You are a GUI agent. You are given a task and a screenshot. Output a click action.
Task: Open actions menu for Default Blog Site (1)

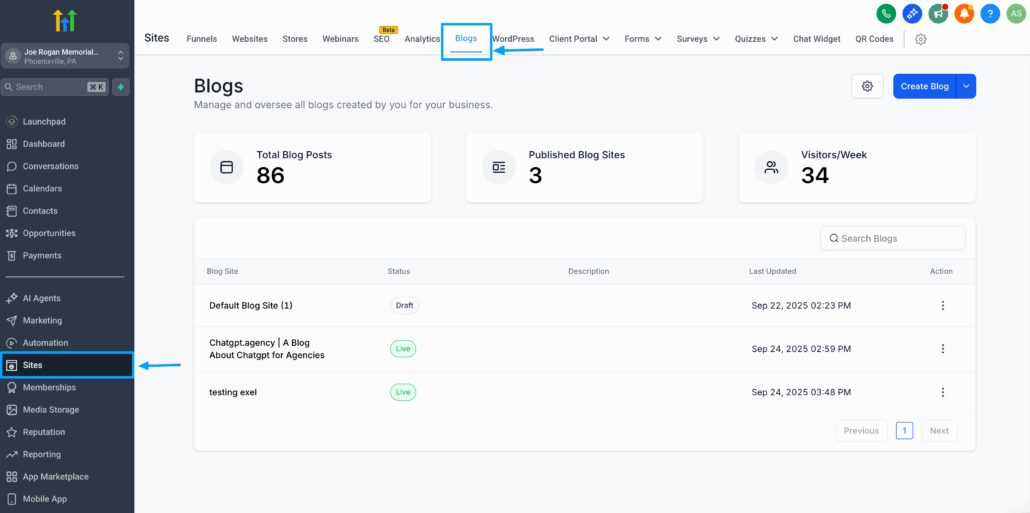coord(942,306)
